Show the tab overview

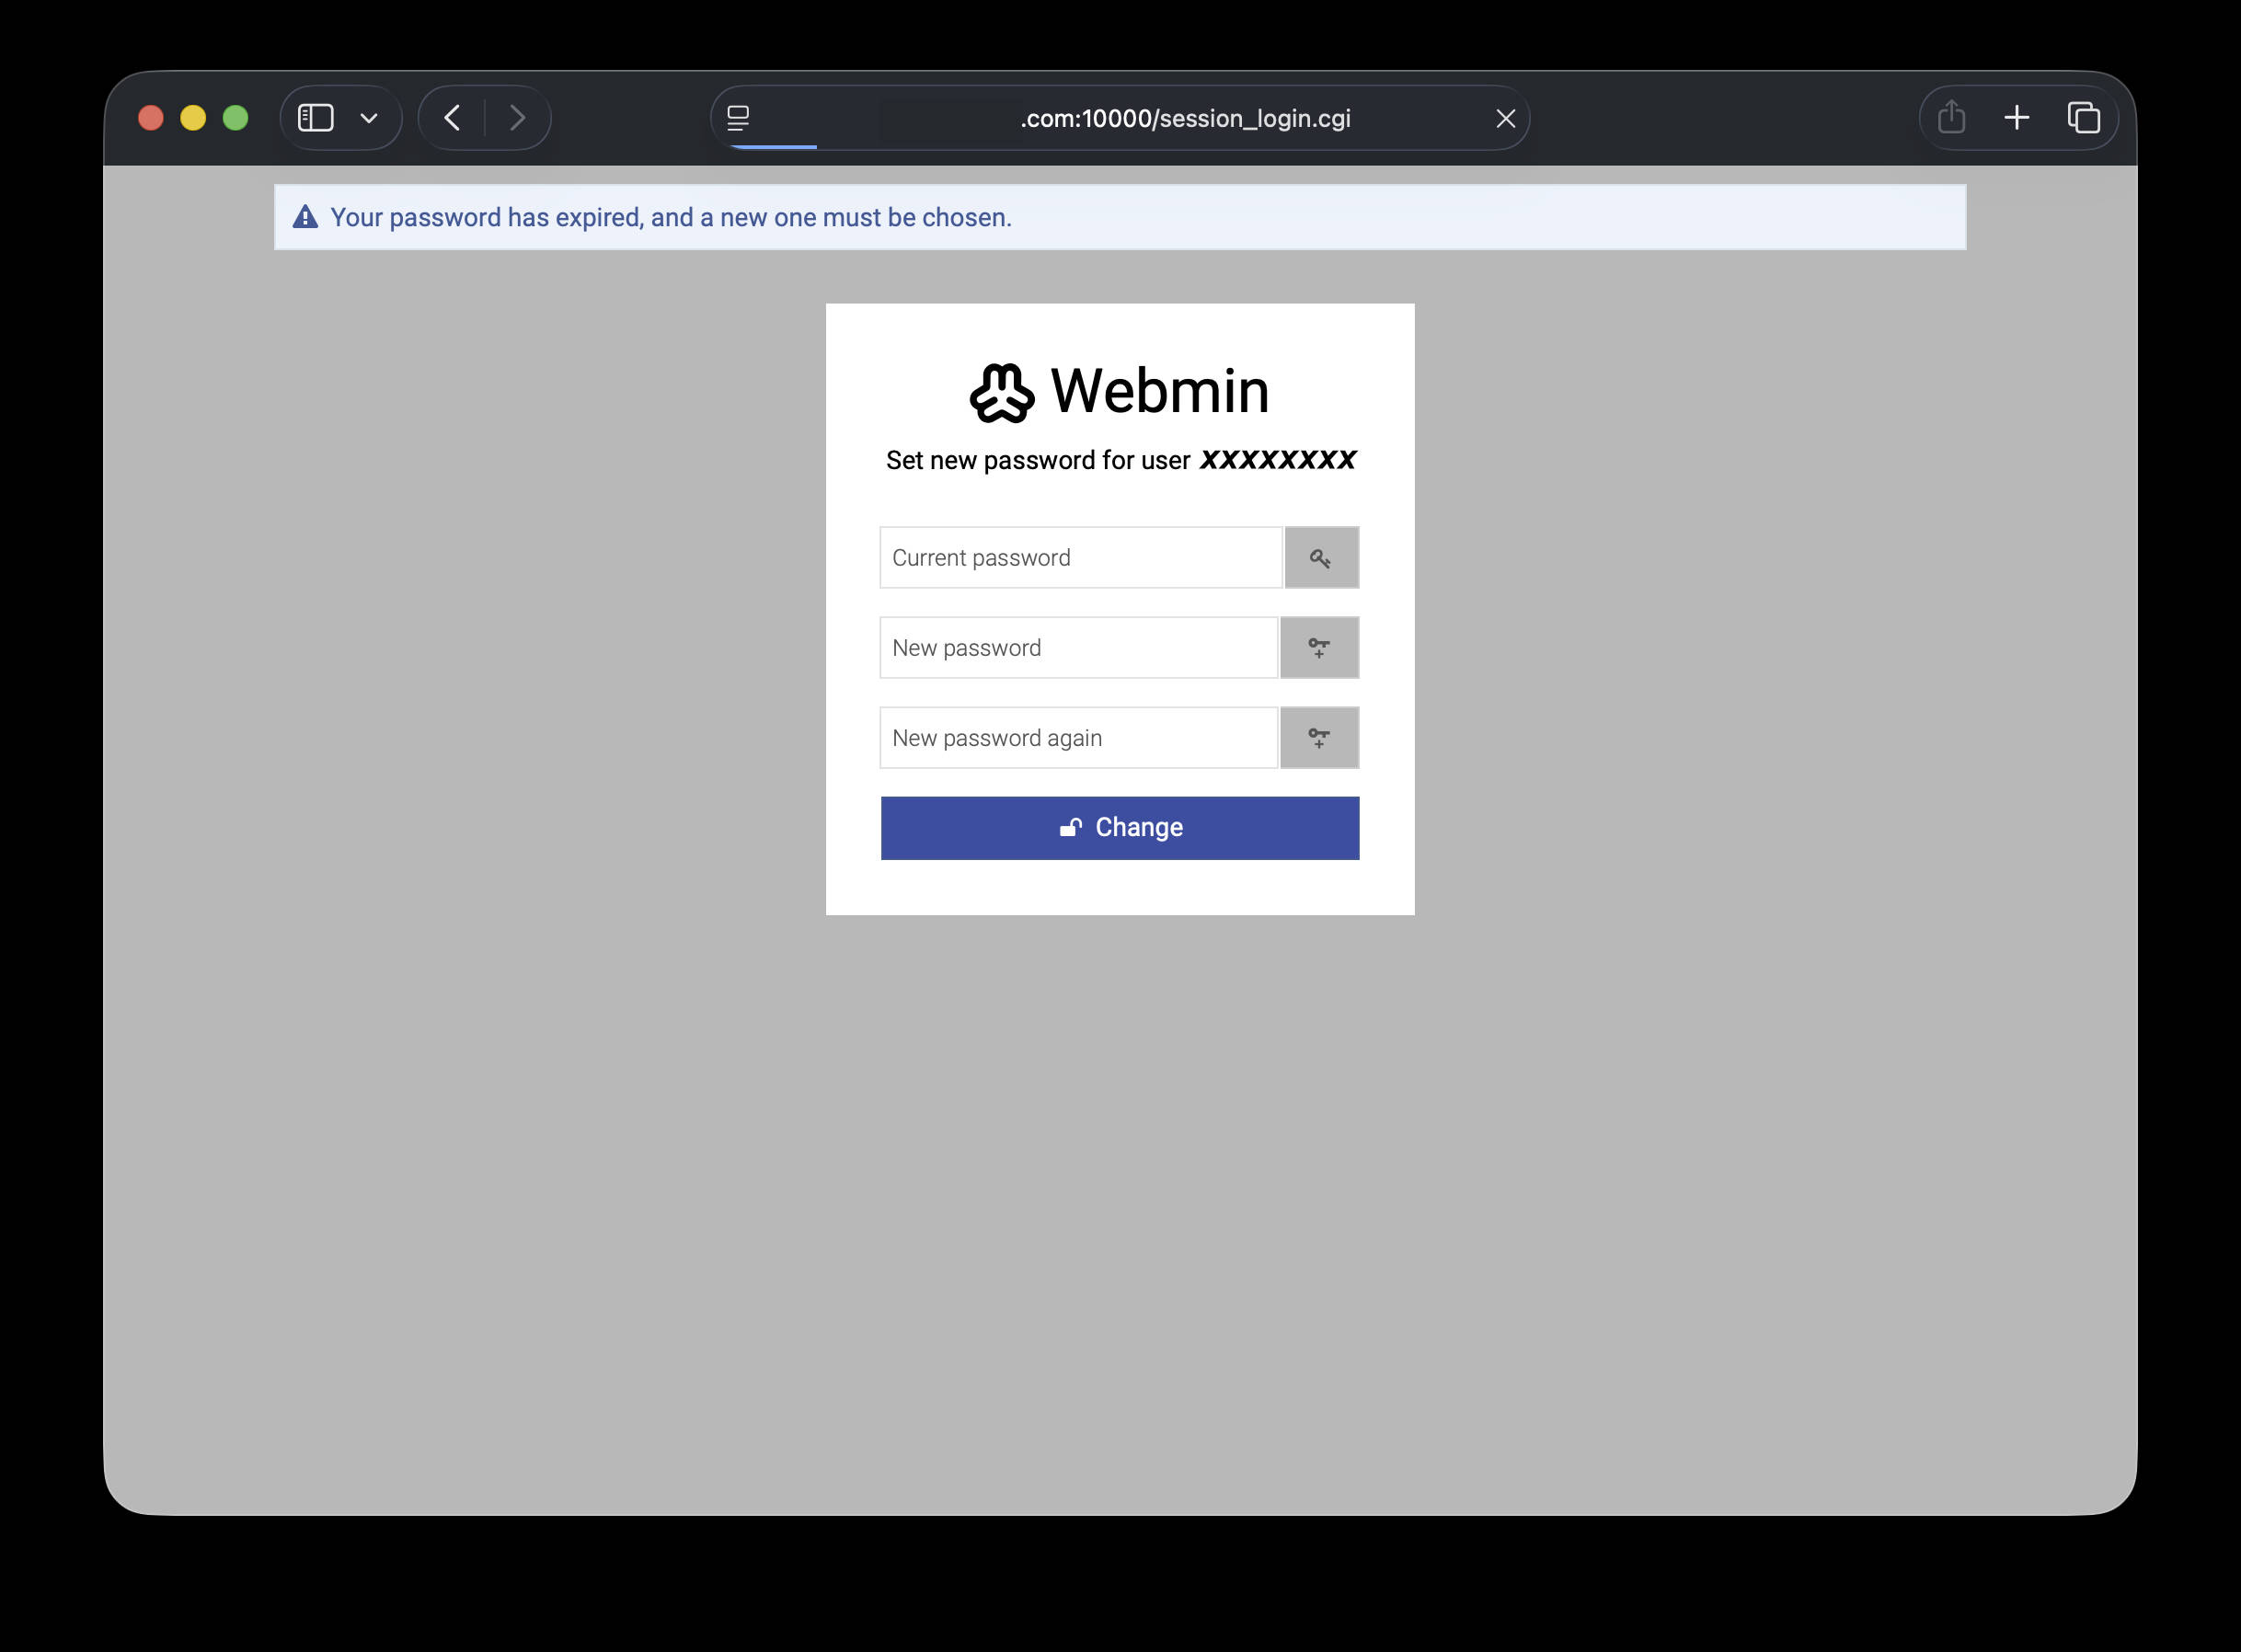pyautogui.click(x=2083, y=118)
